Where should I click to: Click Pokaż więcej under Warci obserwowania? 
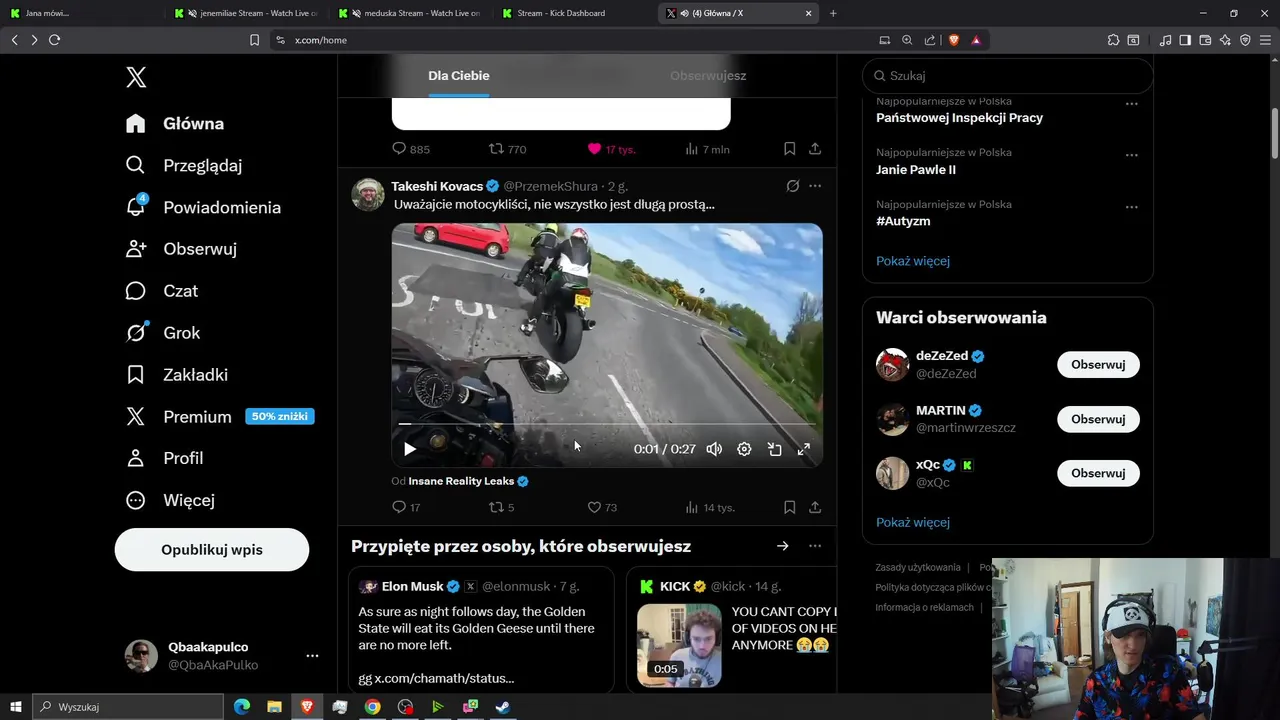[x=913, y=522]
